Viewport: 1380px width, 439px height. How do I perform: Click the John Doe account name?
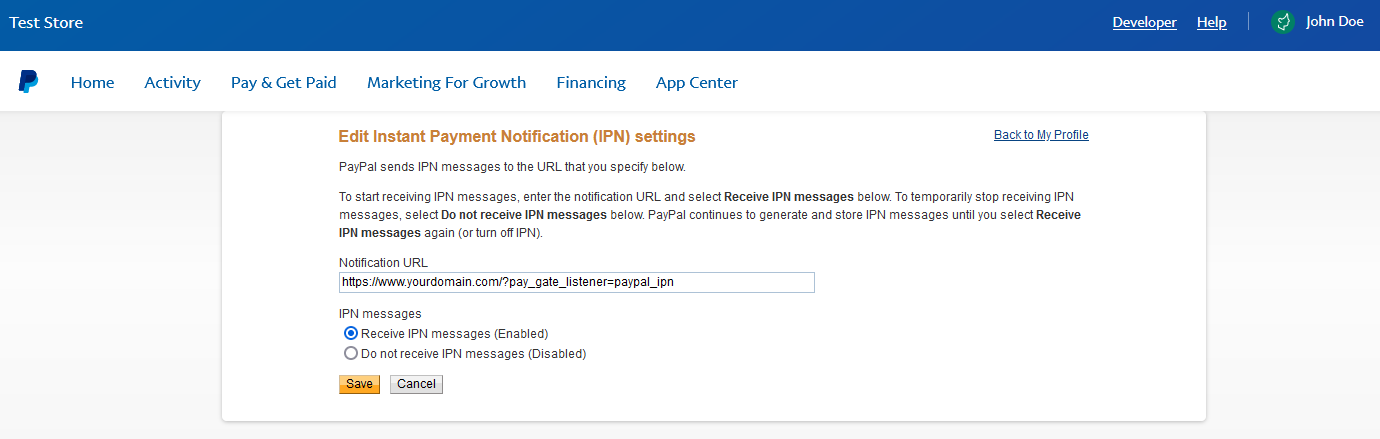pos(1335,22)
